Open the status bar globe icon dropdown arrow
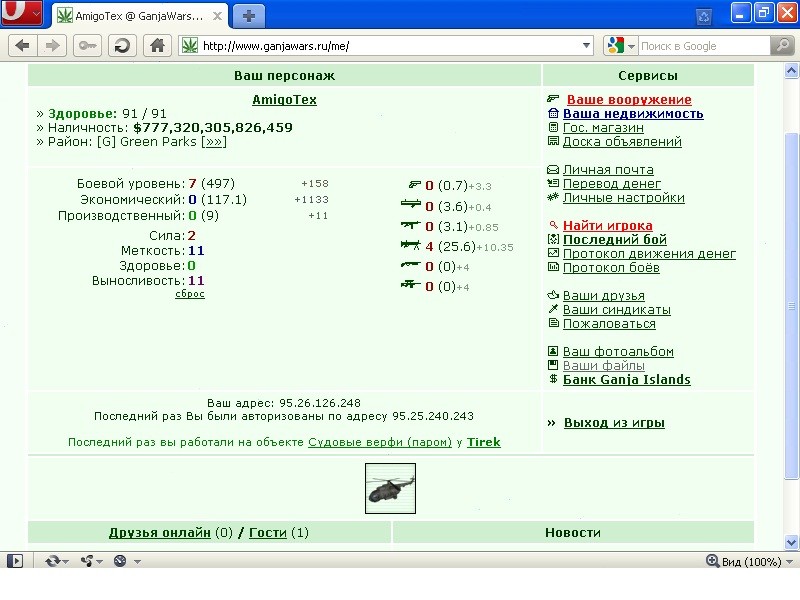Viewport: 800px width, 600px height. [x=137, y=562]
